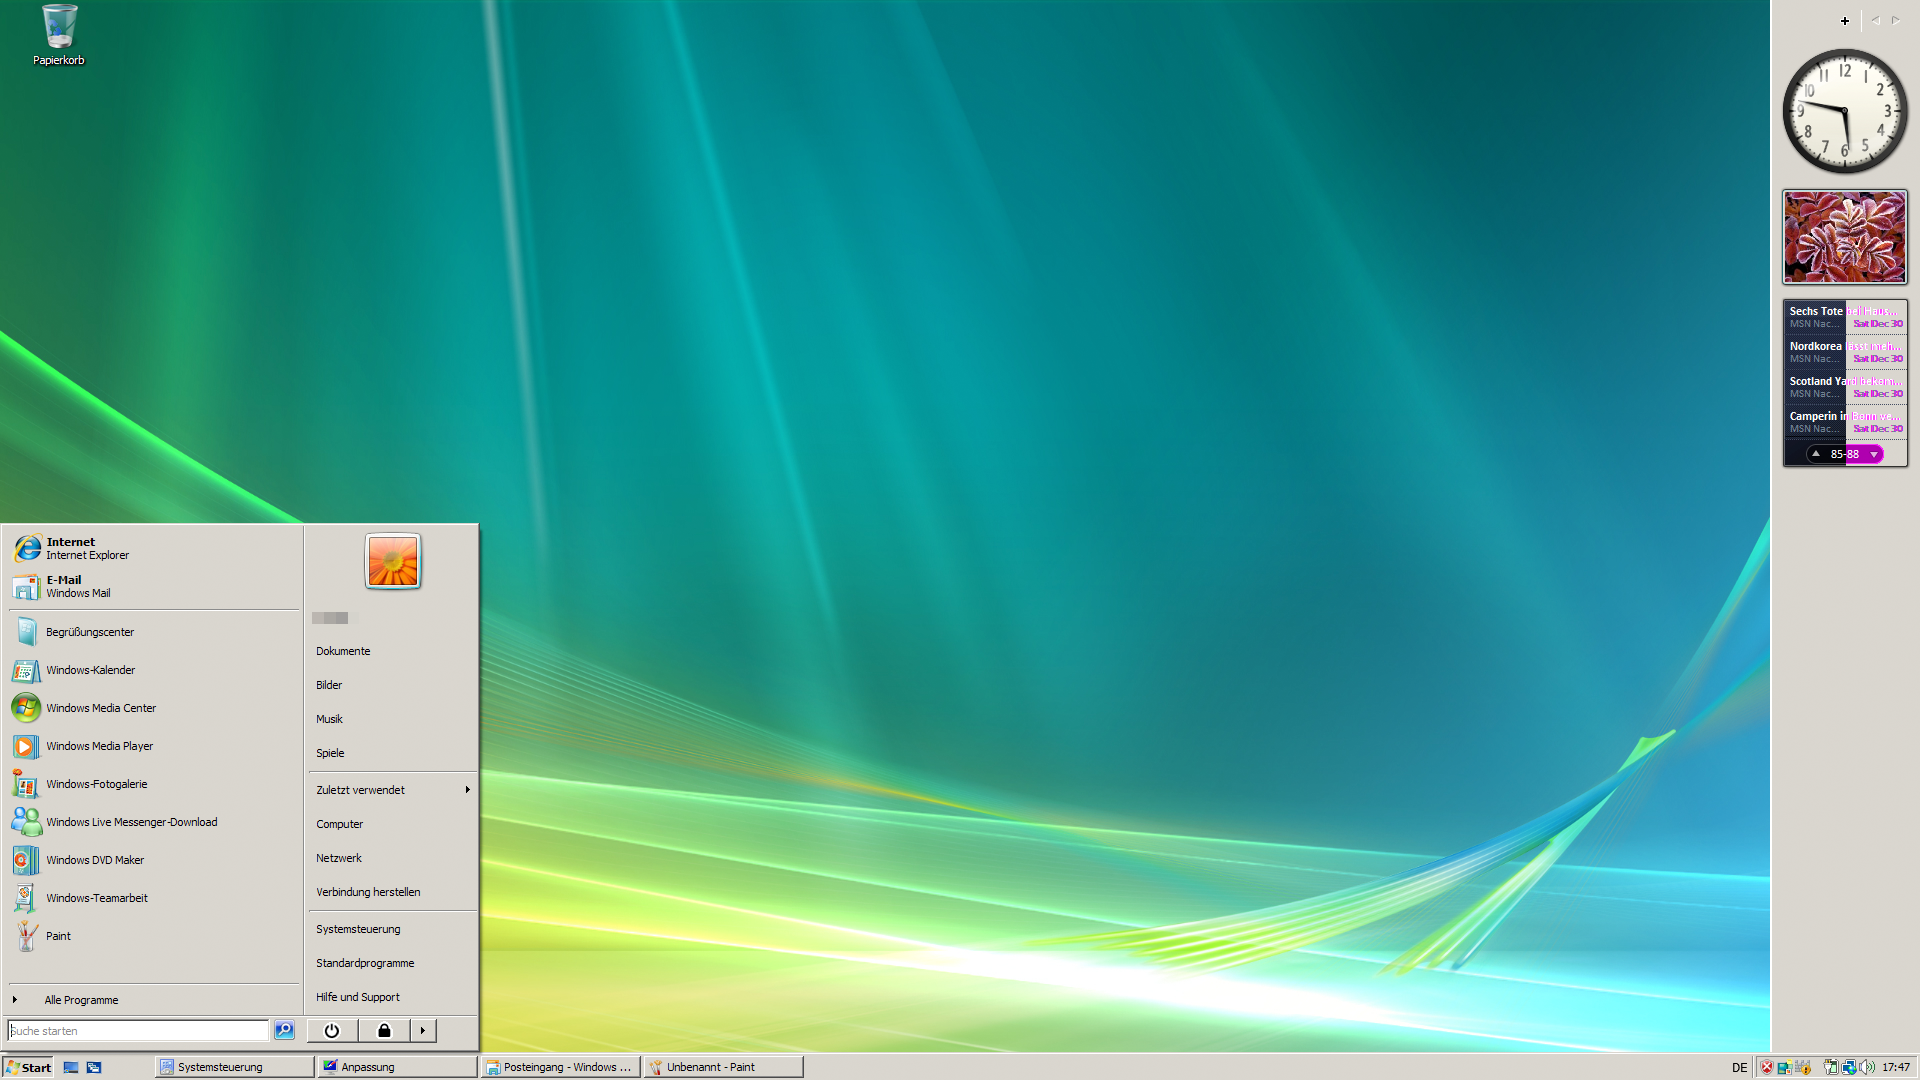Open Windows Media Player
The height and width of the screenshot is (1080, 1920).
(153, 746)
